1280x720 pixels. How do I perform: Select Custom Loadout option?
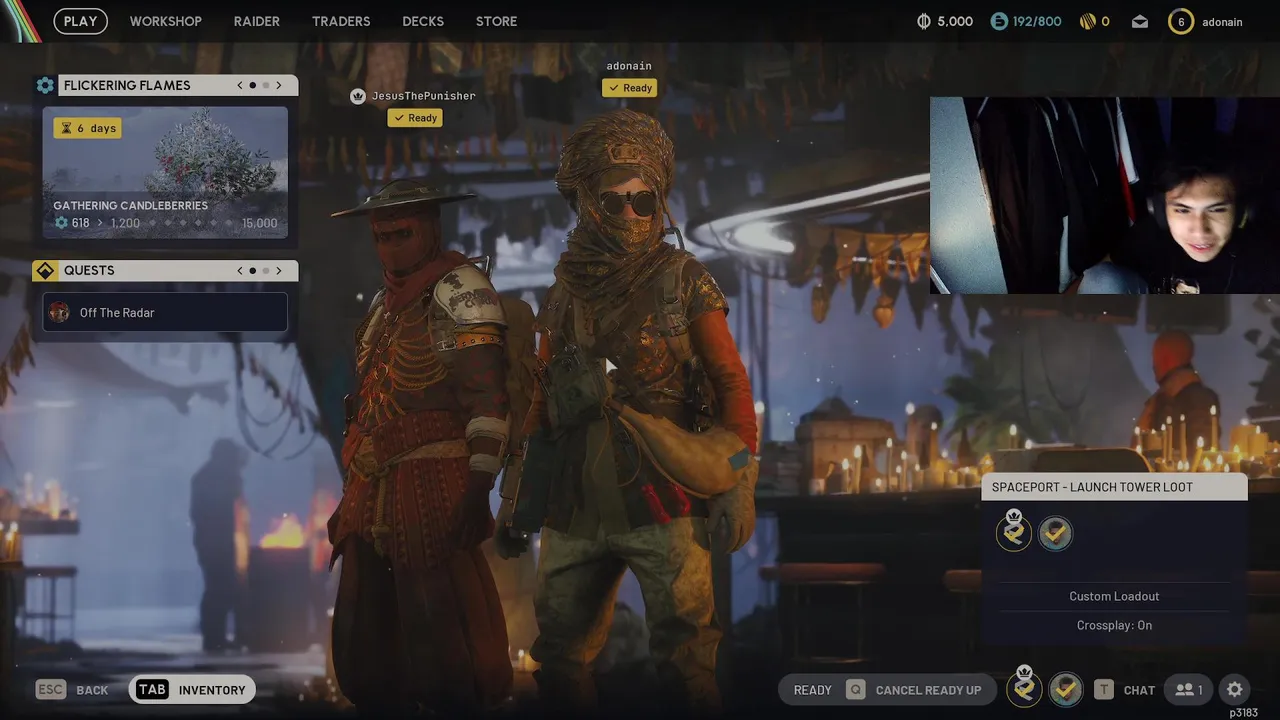tap(1114, 596)
